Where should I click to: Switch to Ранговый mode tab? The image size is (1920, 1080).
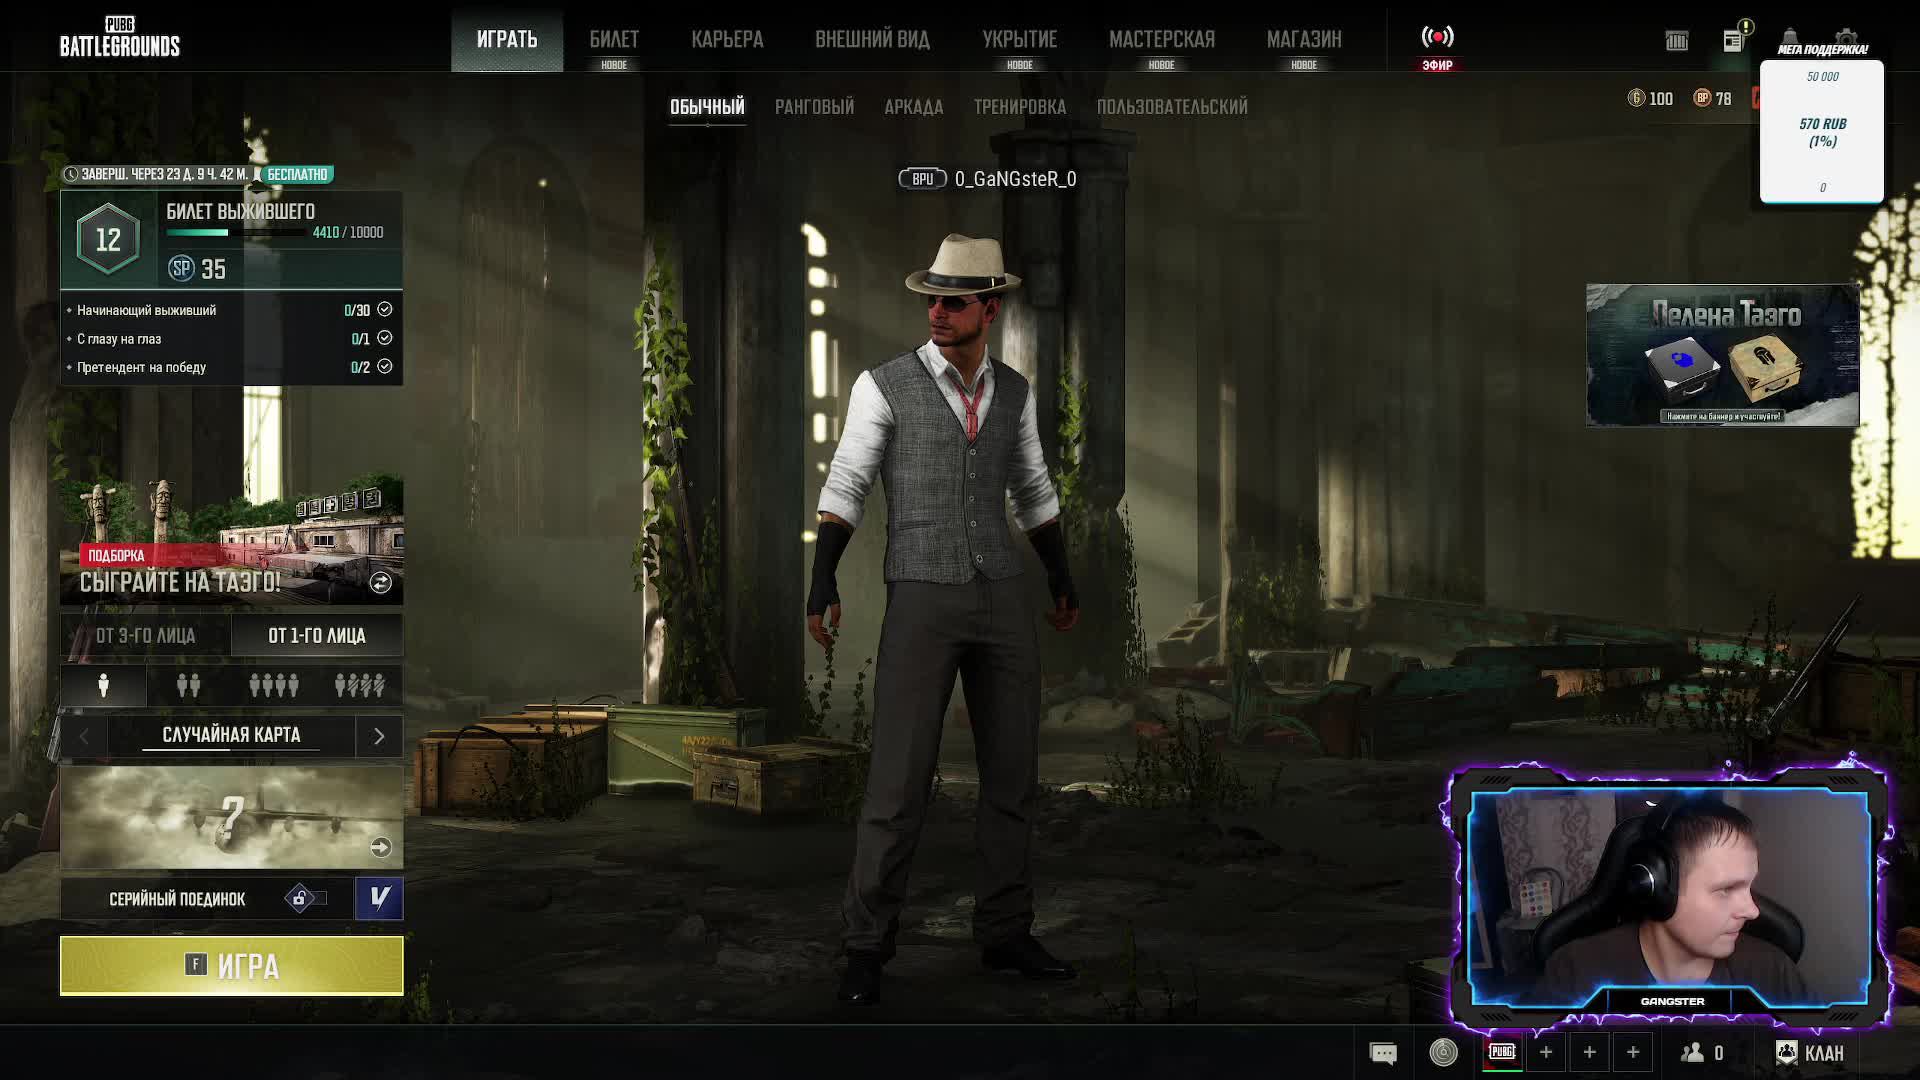[814, 107]
